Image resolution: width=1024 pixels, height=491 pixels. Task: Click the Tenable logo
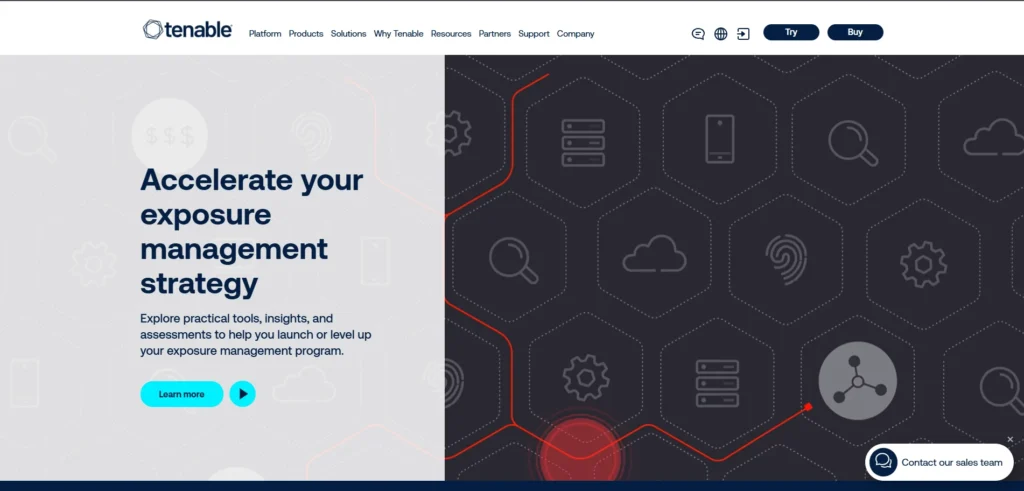(187, 29)
